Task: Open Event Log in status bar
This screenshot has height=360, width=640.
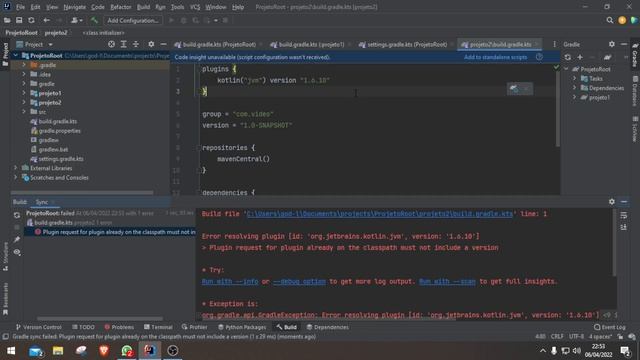Action: click(x=610, y=327)
